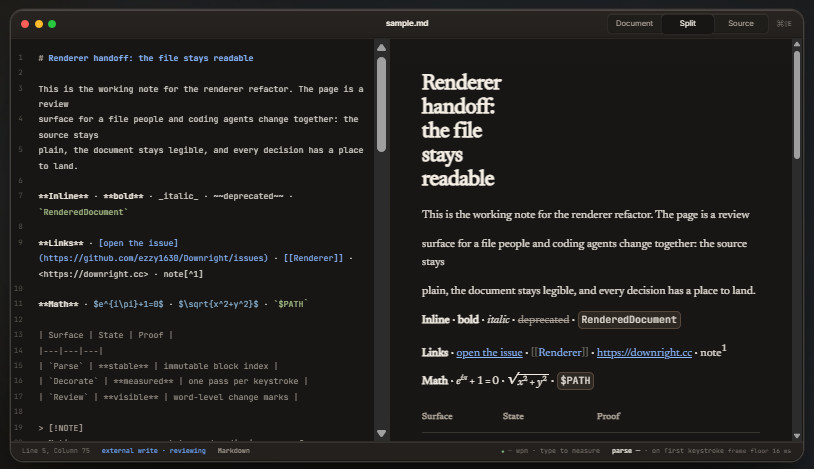Click the $\sqrt{x^2+y^2}$ source text
This screenshot has height=469, width=814.
pyautogui.click(x=218, y=304)
